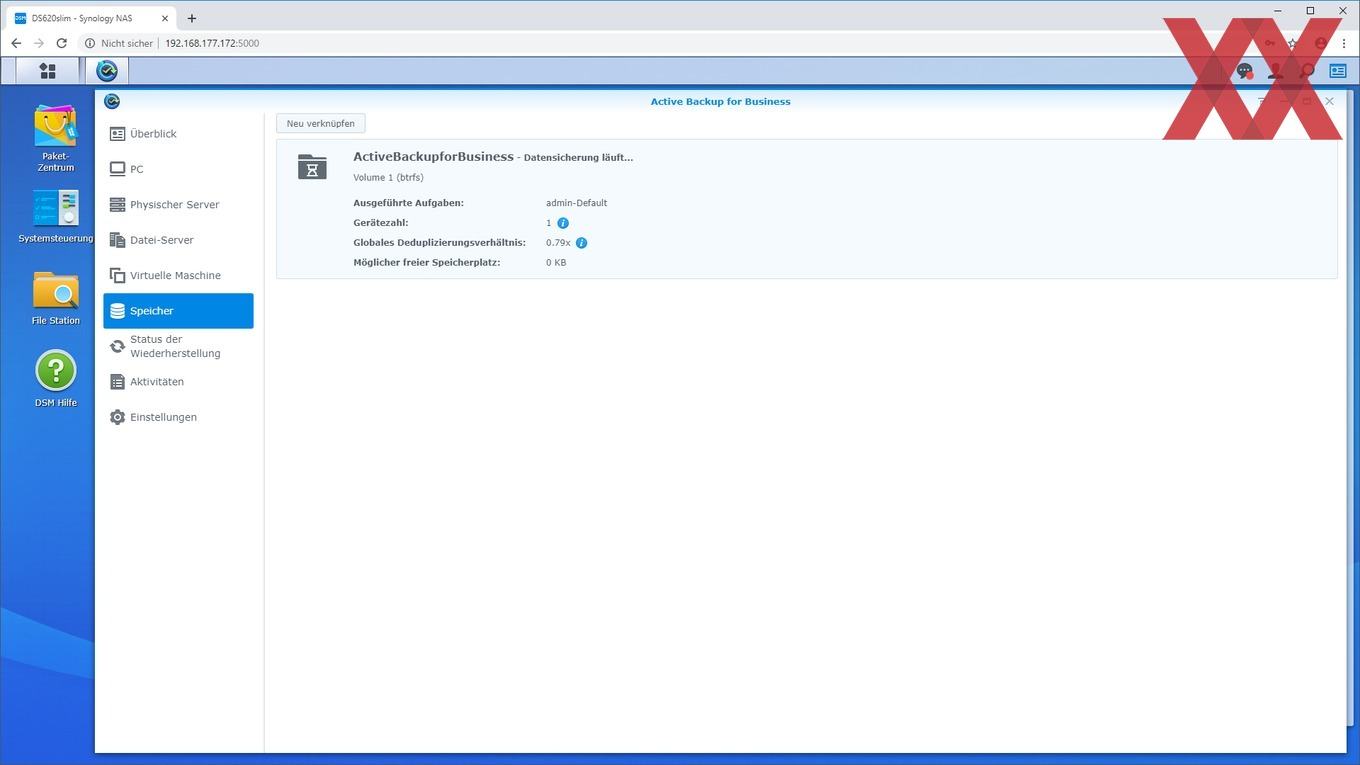Click Volume 1 (btrfs) text

(x=388, y=178)
